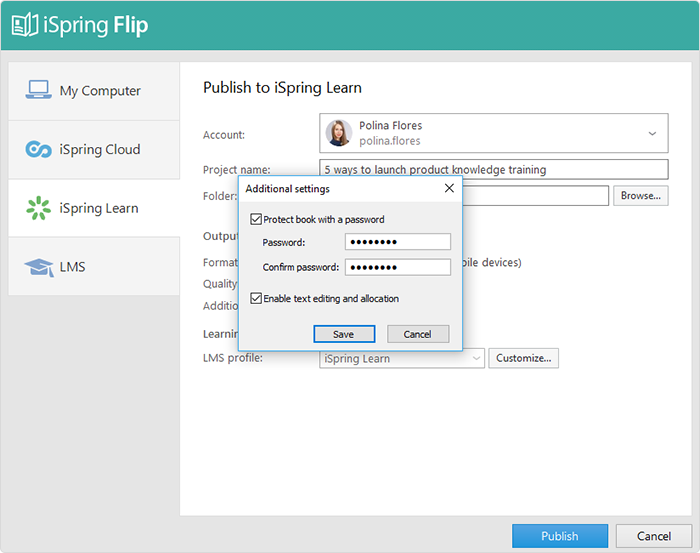Image resolution: width=700 pixels, height=553 pixels.
Task: Click the blue Publish button
Action: [560, 536]
